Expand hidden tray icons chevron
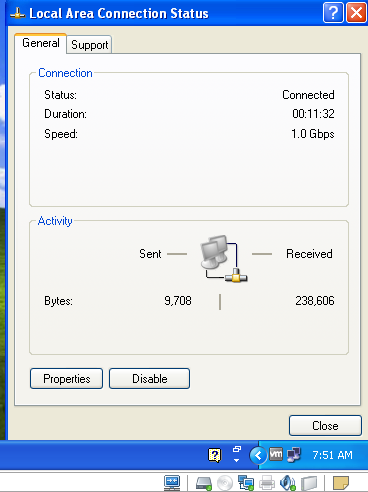The width and height of the screenshot is (368, 492). [258, 455]
